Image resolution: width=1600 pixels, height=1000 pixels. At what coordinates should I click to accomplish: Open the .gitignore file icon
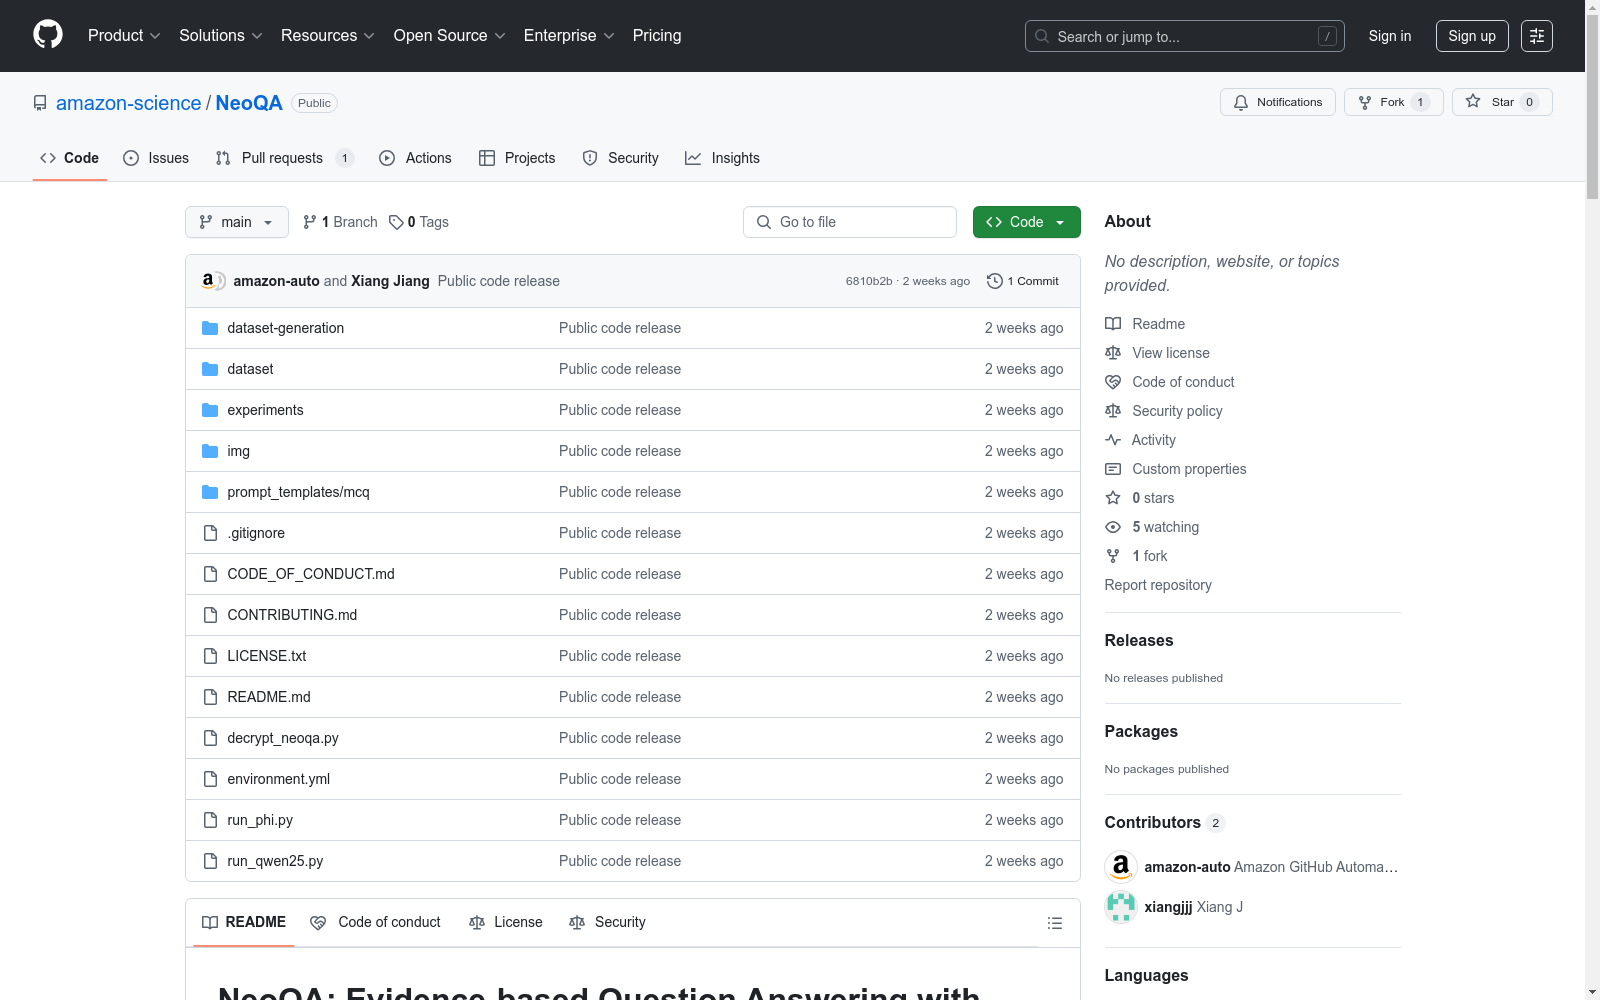coord(210,533)
